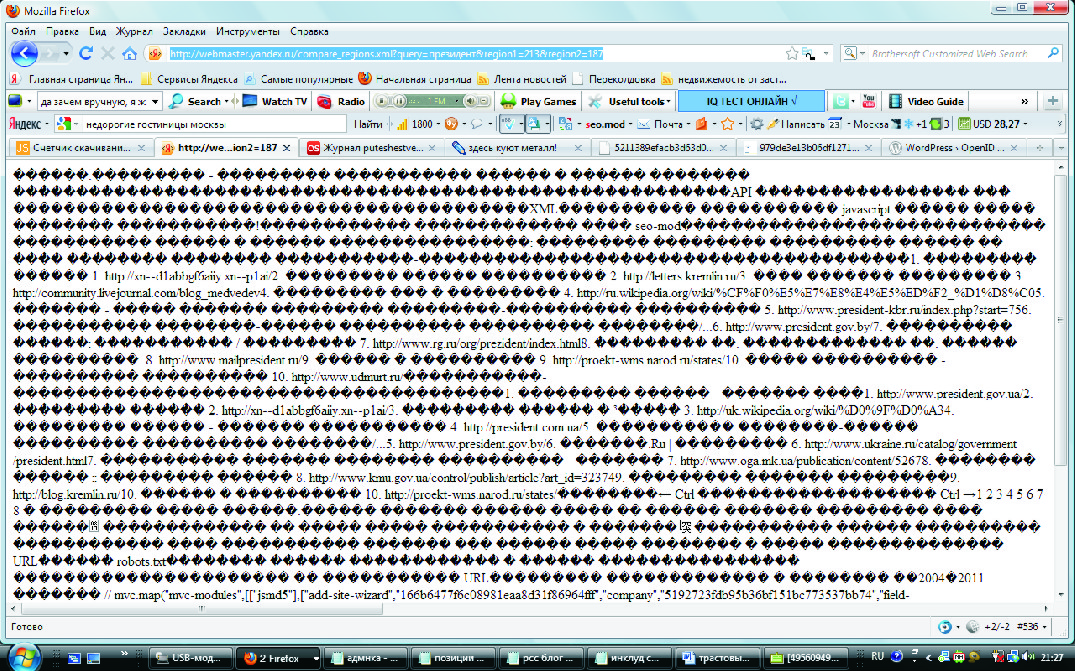Pause radio with the player pause button

pyautogui.click(x=400, y=101)
